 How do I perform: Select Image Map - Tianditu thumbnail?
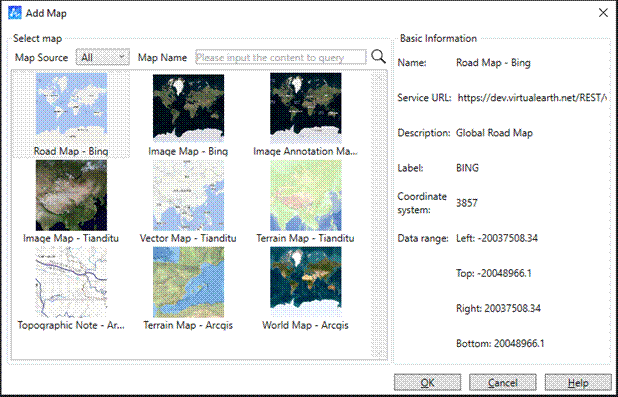coord(71,196)
